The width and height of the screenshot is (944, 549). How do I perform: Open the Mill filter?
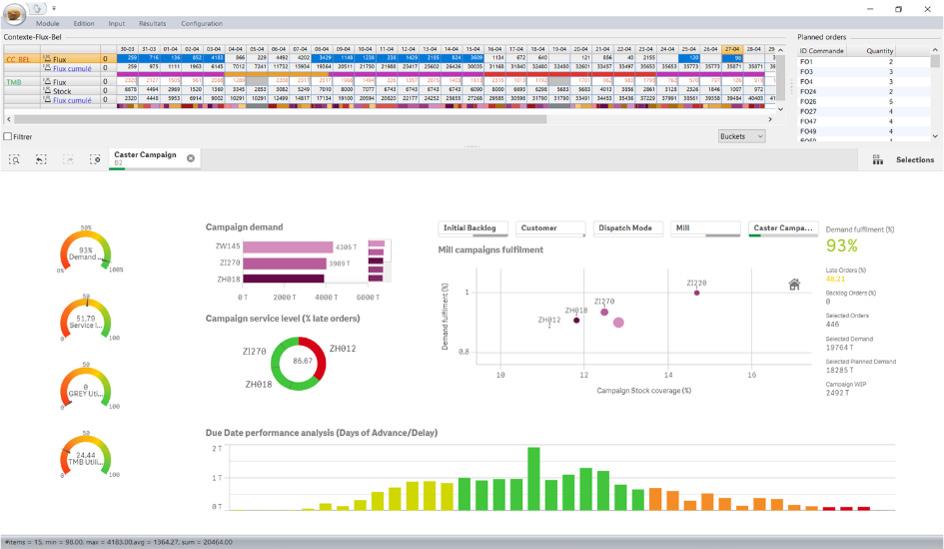706,228
